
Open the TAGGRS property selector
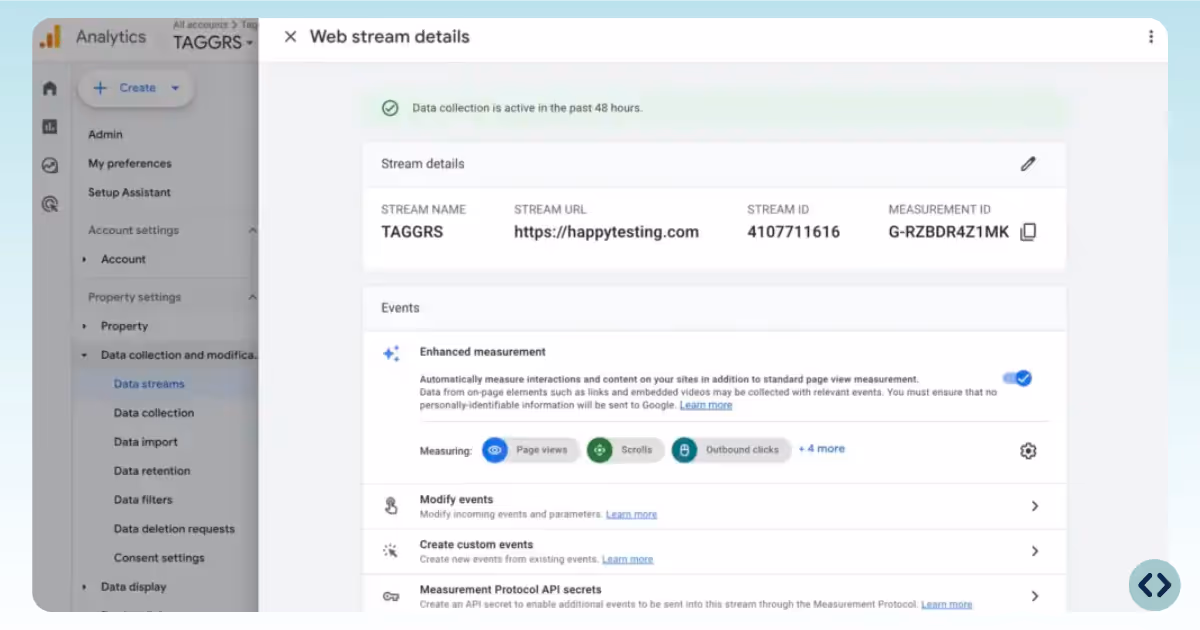[214, 43]
